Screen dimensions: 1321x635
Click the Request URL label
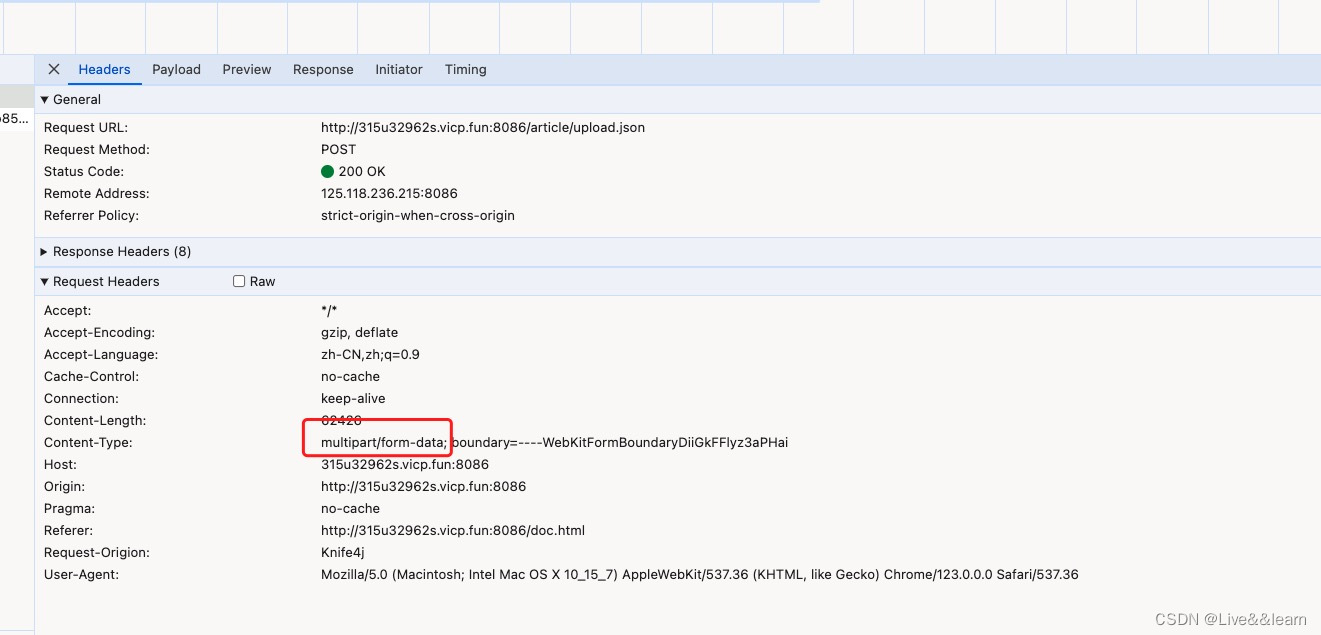(x=86, y=127)
